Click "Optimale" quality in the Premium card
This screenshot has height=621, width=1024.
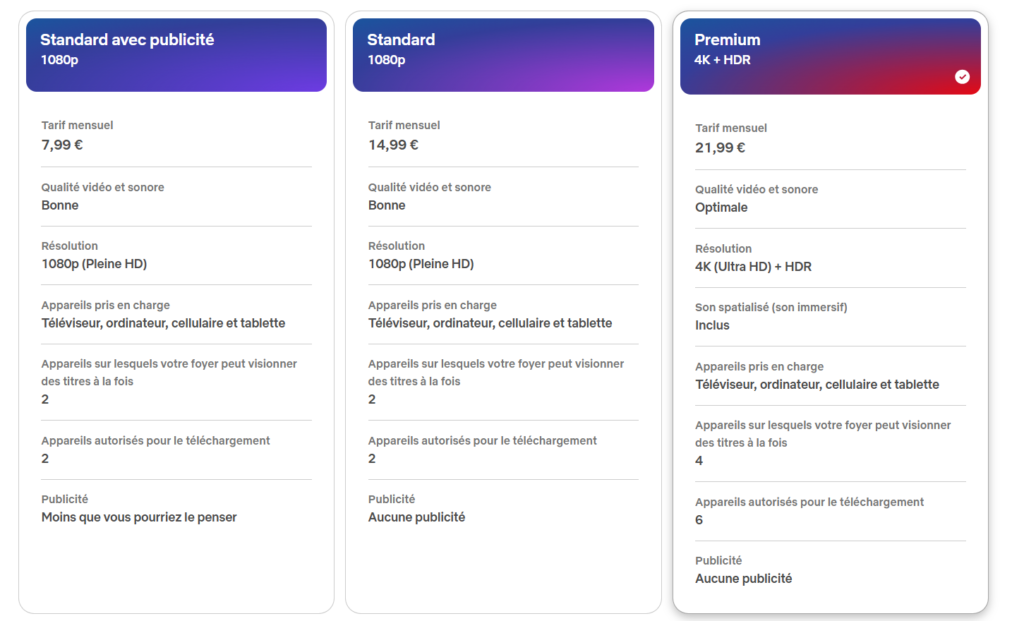722,208
